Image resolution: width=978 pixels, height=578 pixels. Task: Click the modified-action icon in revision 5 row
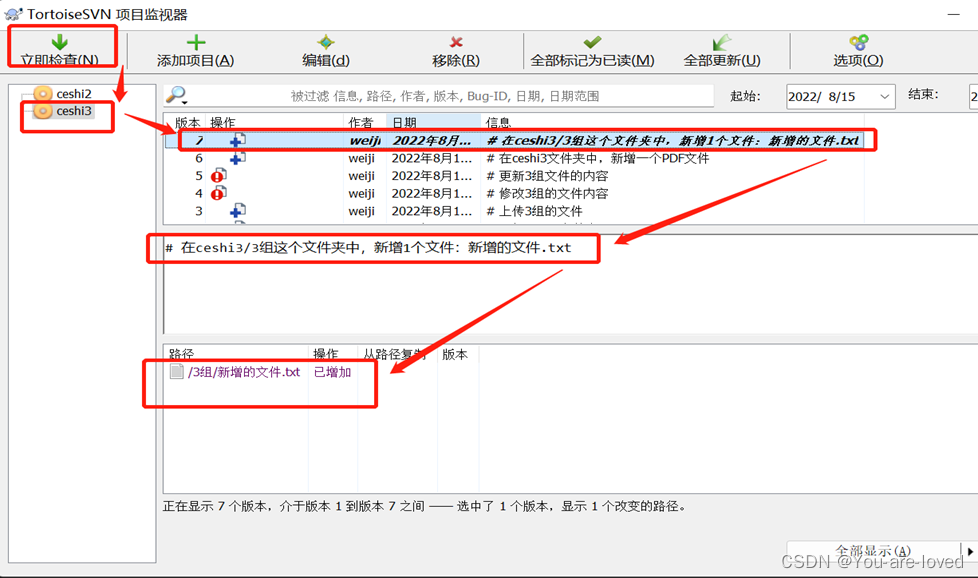click(x=218, y=176)
